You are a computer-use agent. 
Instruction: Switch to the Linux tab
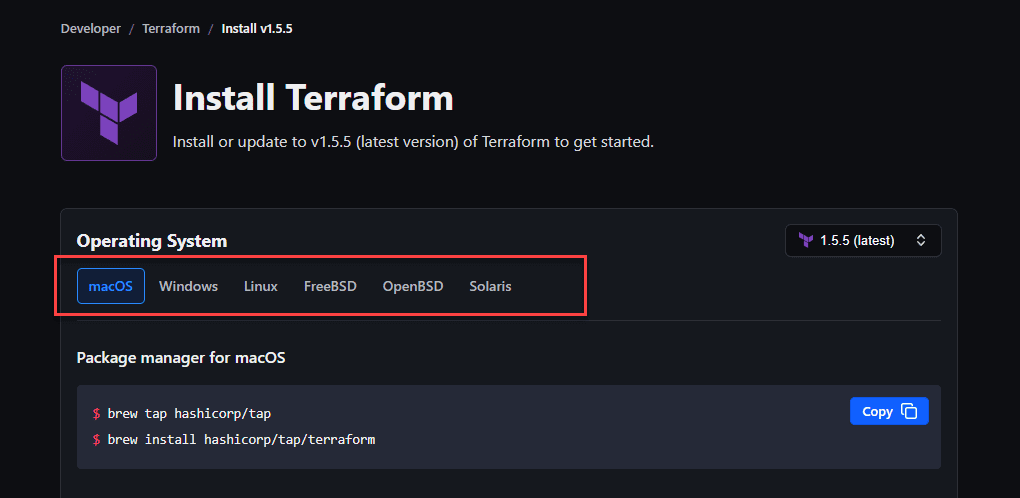click(x=261, y=286)
